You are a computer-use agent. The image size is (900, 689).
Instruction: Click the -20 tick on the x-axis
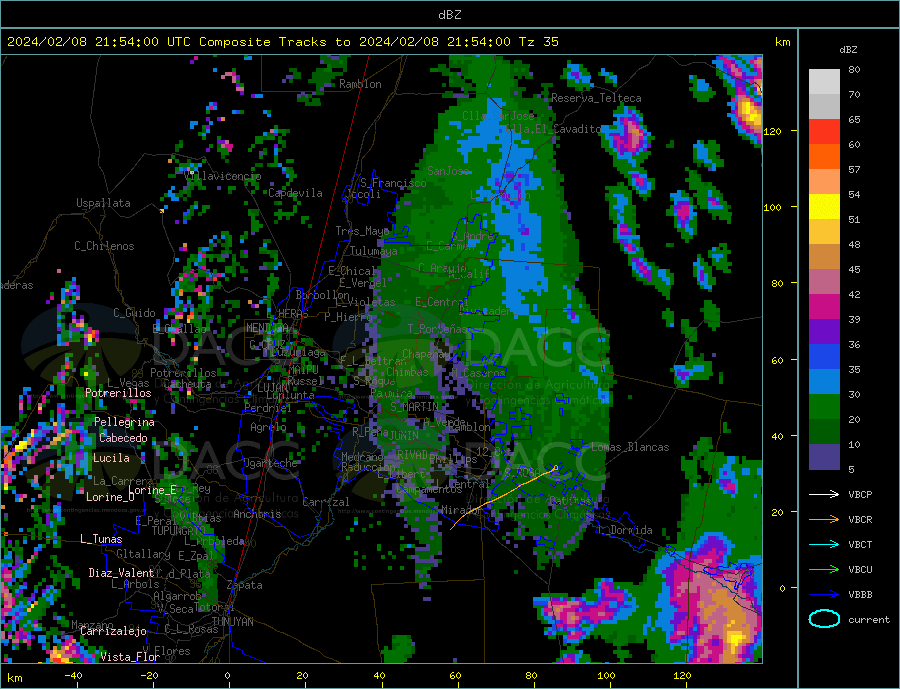click(x=149, y=676)
